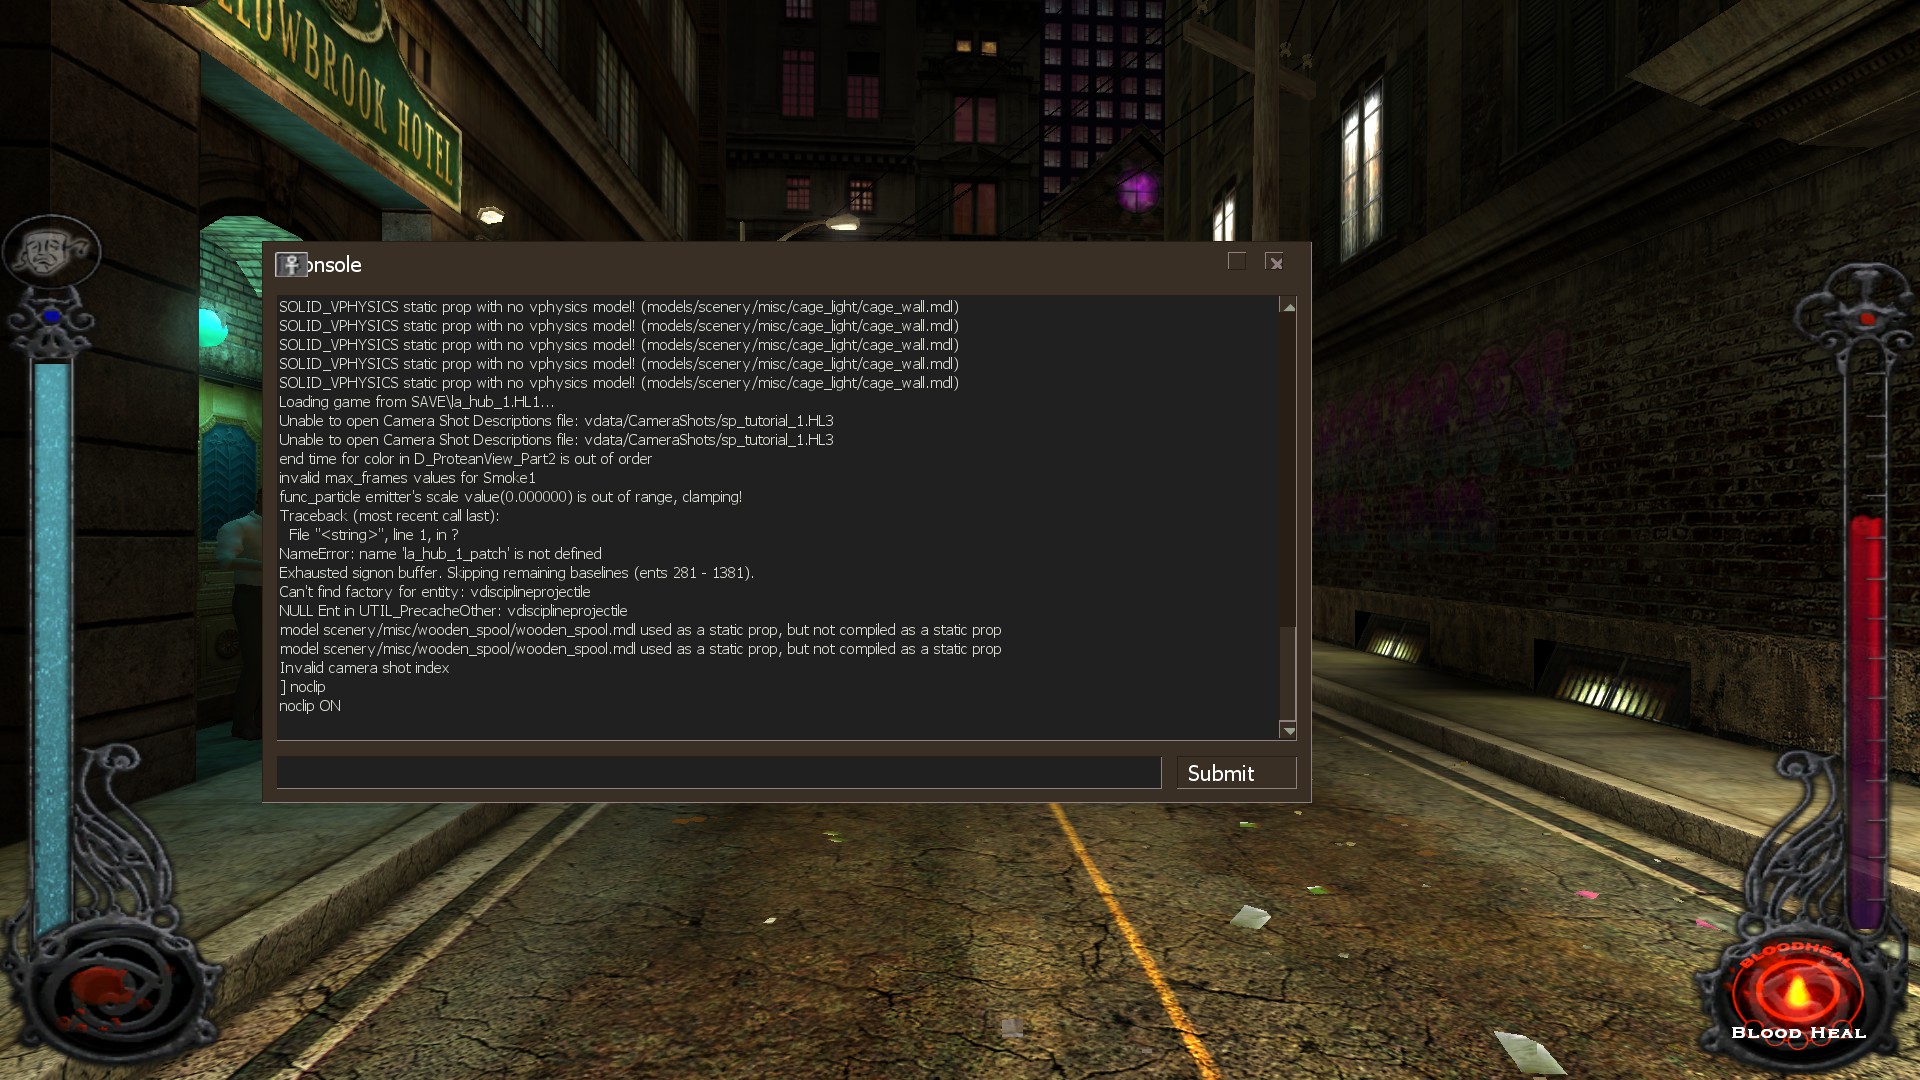Screen dimensions: 1920x1080
Task: Focus the console command input field
Action: pos(718,773)
